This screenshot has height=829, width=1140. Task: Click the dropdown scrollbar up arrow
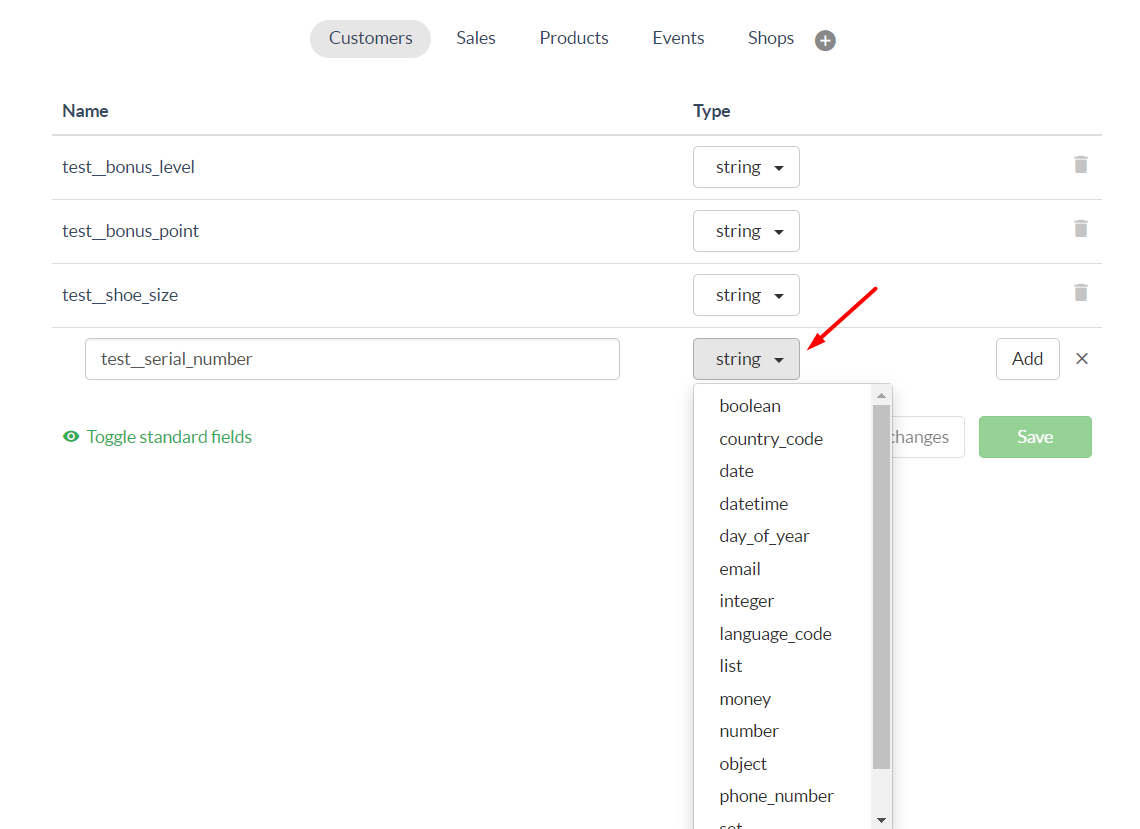(881, 396)
